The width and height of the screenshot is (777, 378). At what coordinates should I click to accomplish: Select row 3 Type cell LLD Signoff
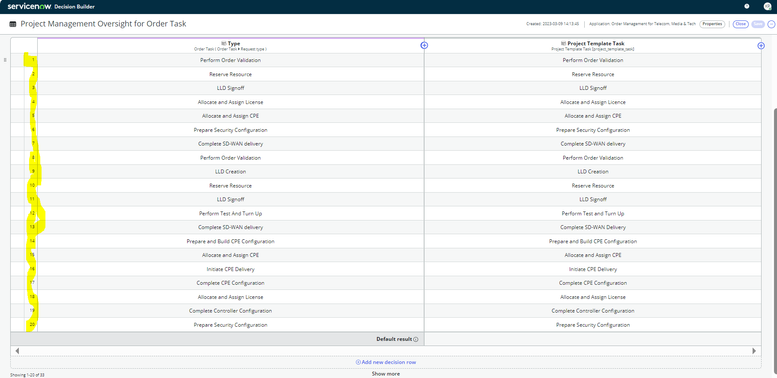(x=230, y=88)
